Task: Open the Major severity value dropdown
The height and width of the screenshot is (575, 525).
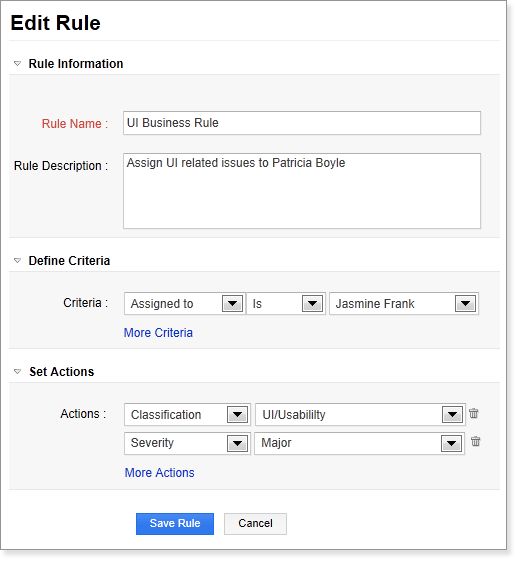Action: click(359, 443)
